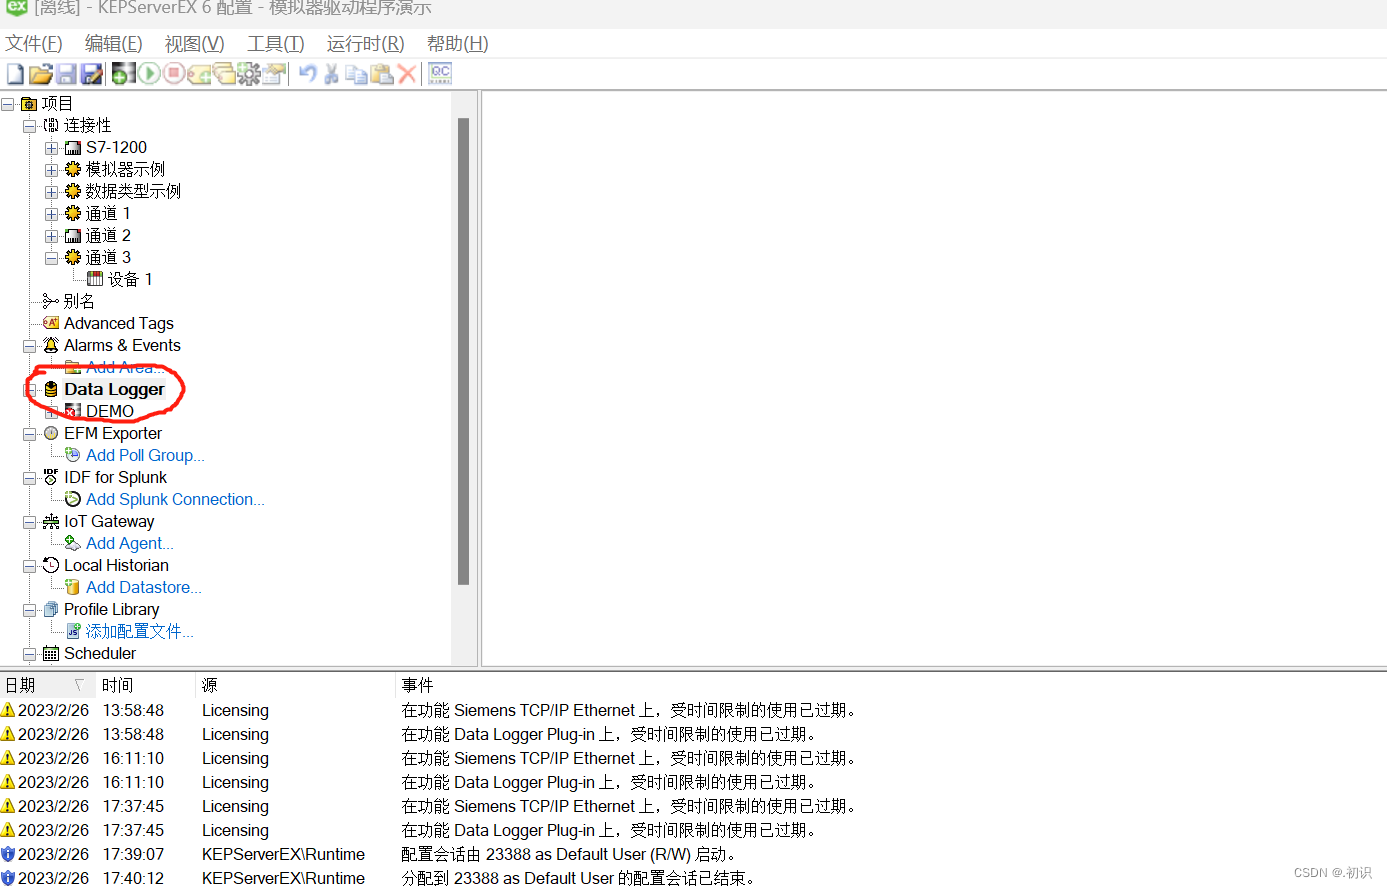
Task: Click the Save As icon with pencil
Action: click(92, 74)
